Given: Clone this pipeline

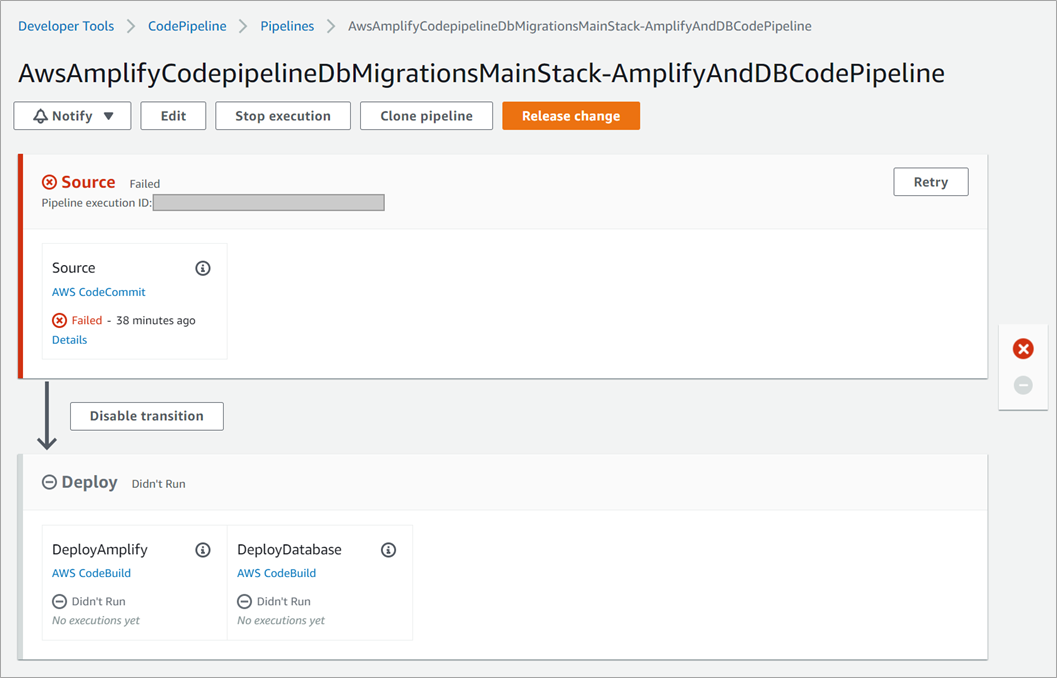Looking at the screenshot, I should click(x=427, y=116).
